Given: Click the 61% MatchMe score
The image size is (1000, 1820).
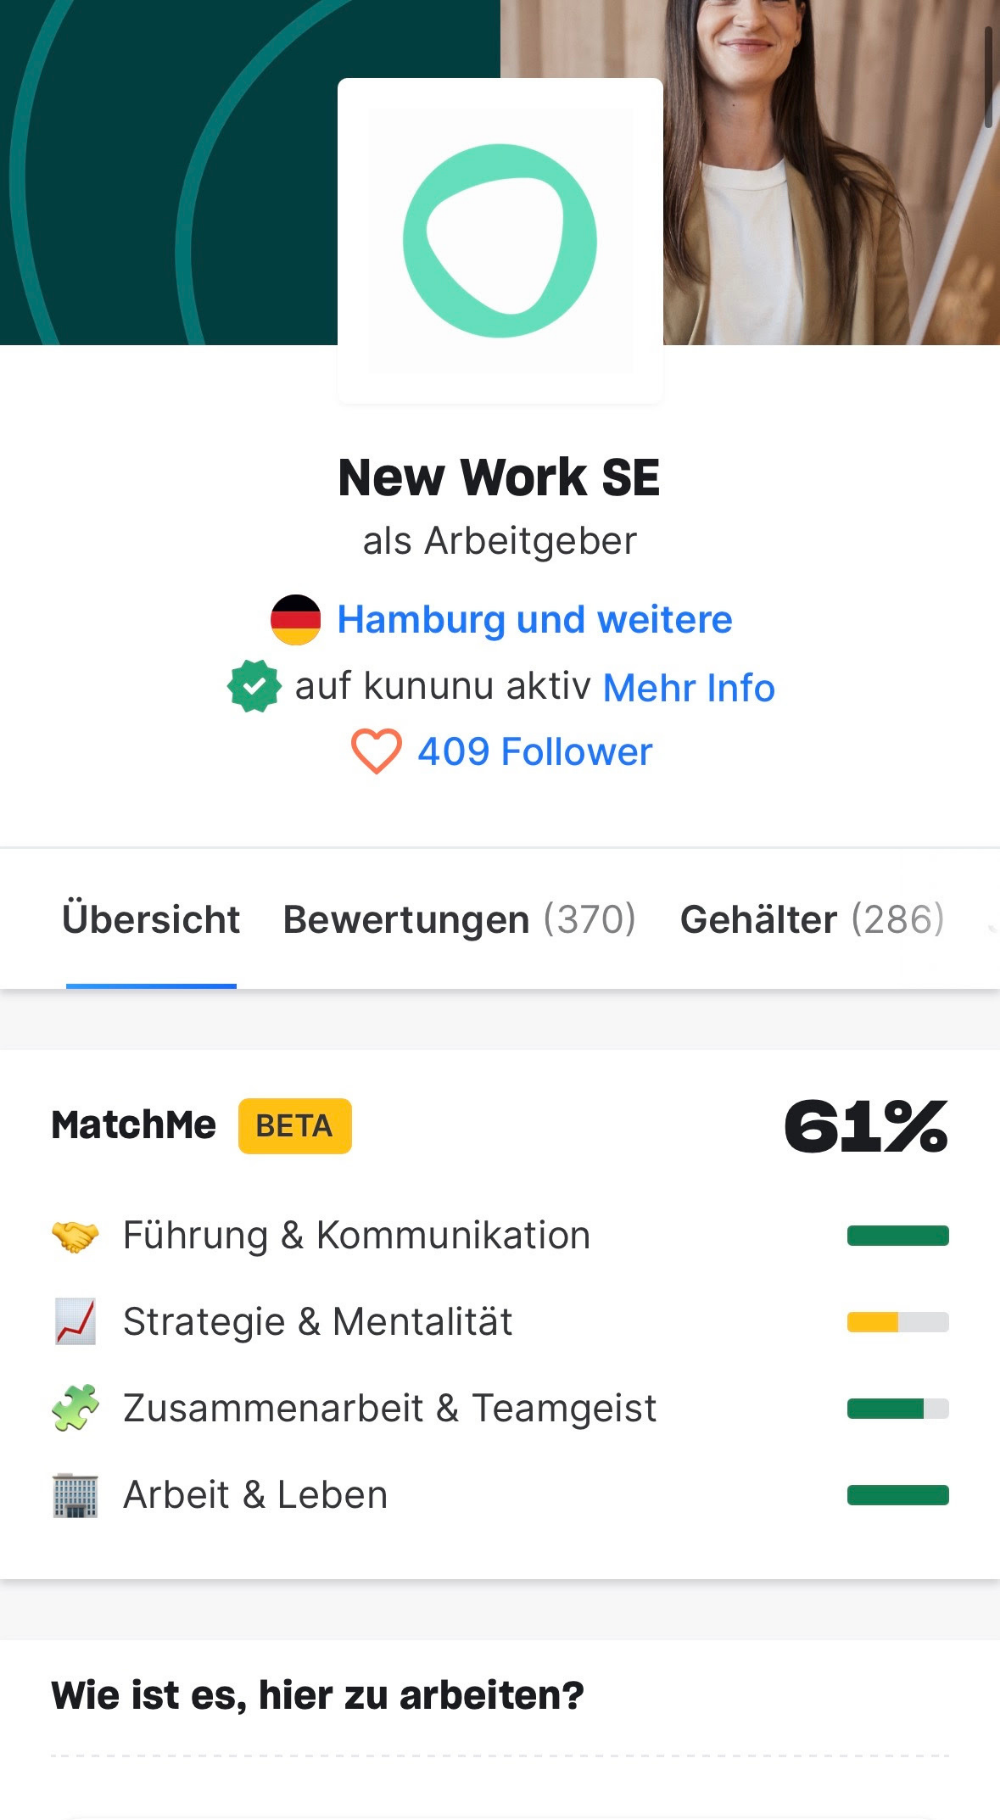Looking at the screenshot, I should [865, 1126].
